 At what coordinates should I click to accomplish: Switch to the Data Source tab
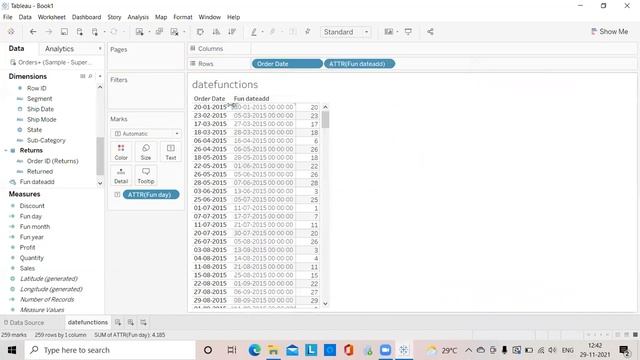click(x=24, y=322)
